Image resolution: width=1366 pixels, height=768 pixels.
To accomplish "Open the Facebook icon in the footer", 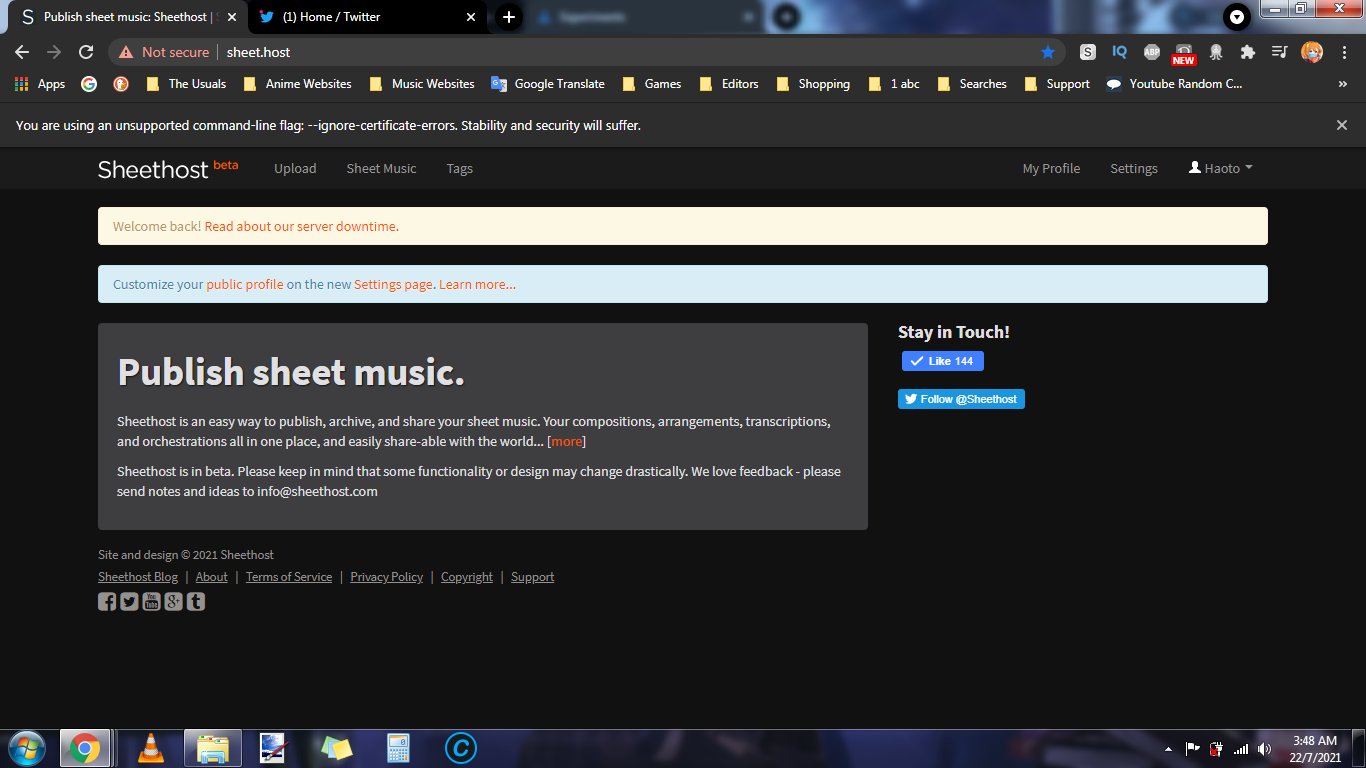I will (x=107, y=601).
